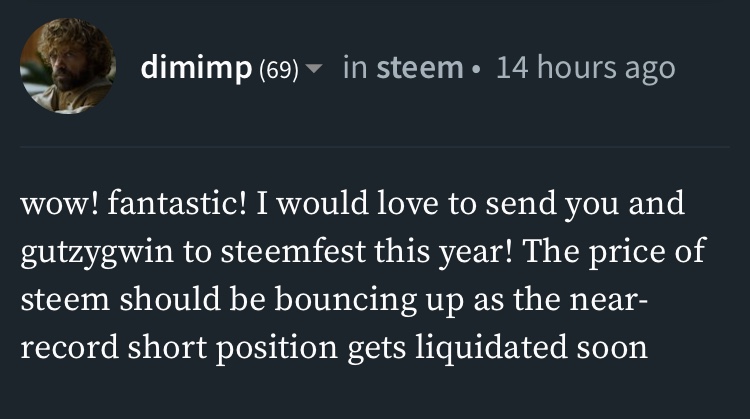Screen dimensions: 750x419
Task: Click 'The price of' in the comment
Action: [x=615, y=252]
